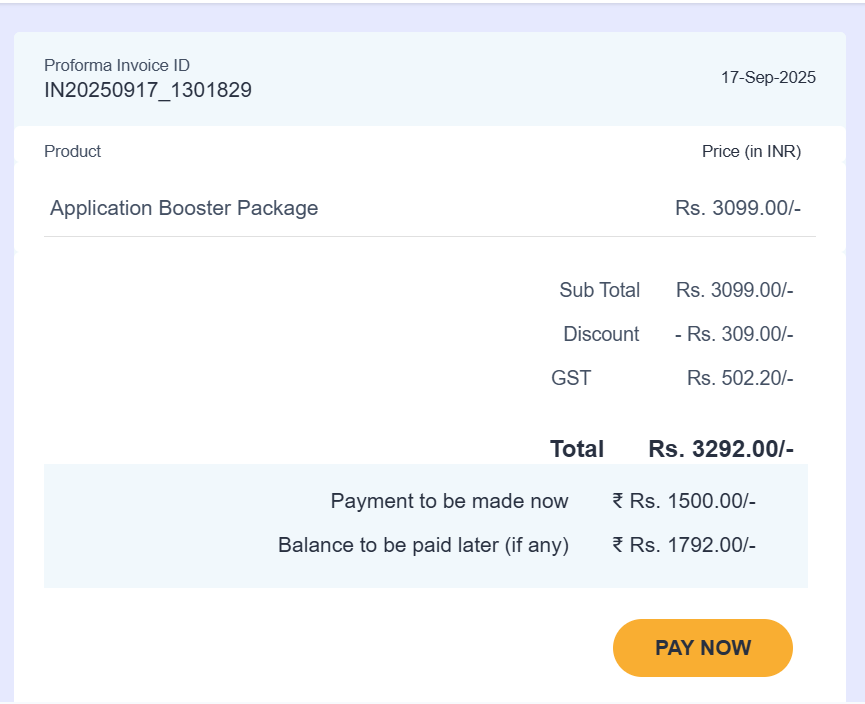Select the invoice number IN20250917_1301829
This screenshot has height=704, width=865.
click(148, 90)
